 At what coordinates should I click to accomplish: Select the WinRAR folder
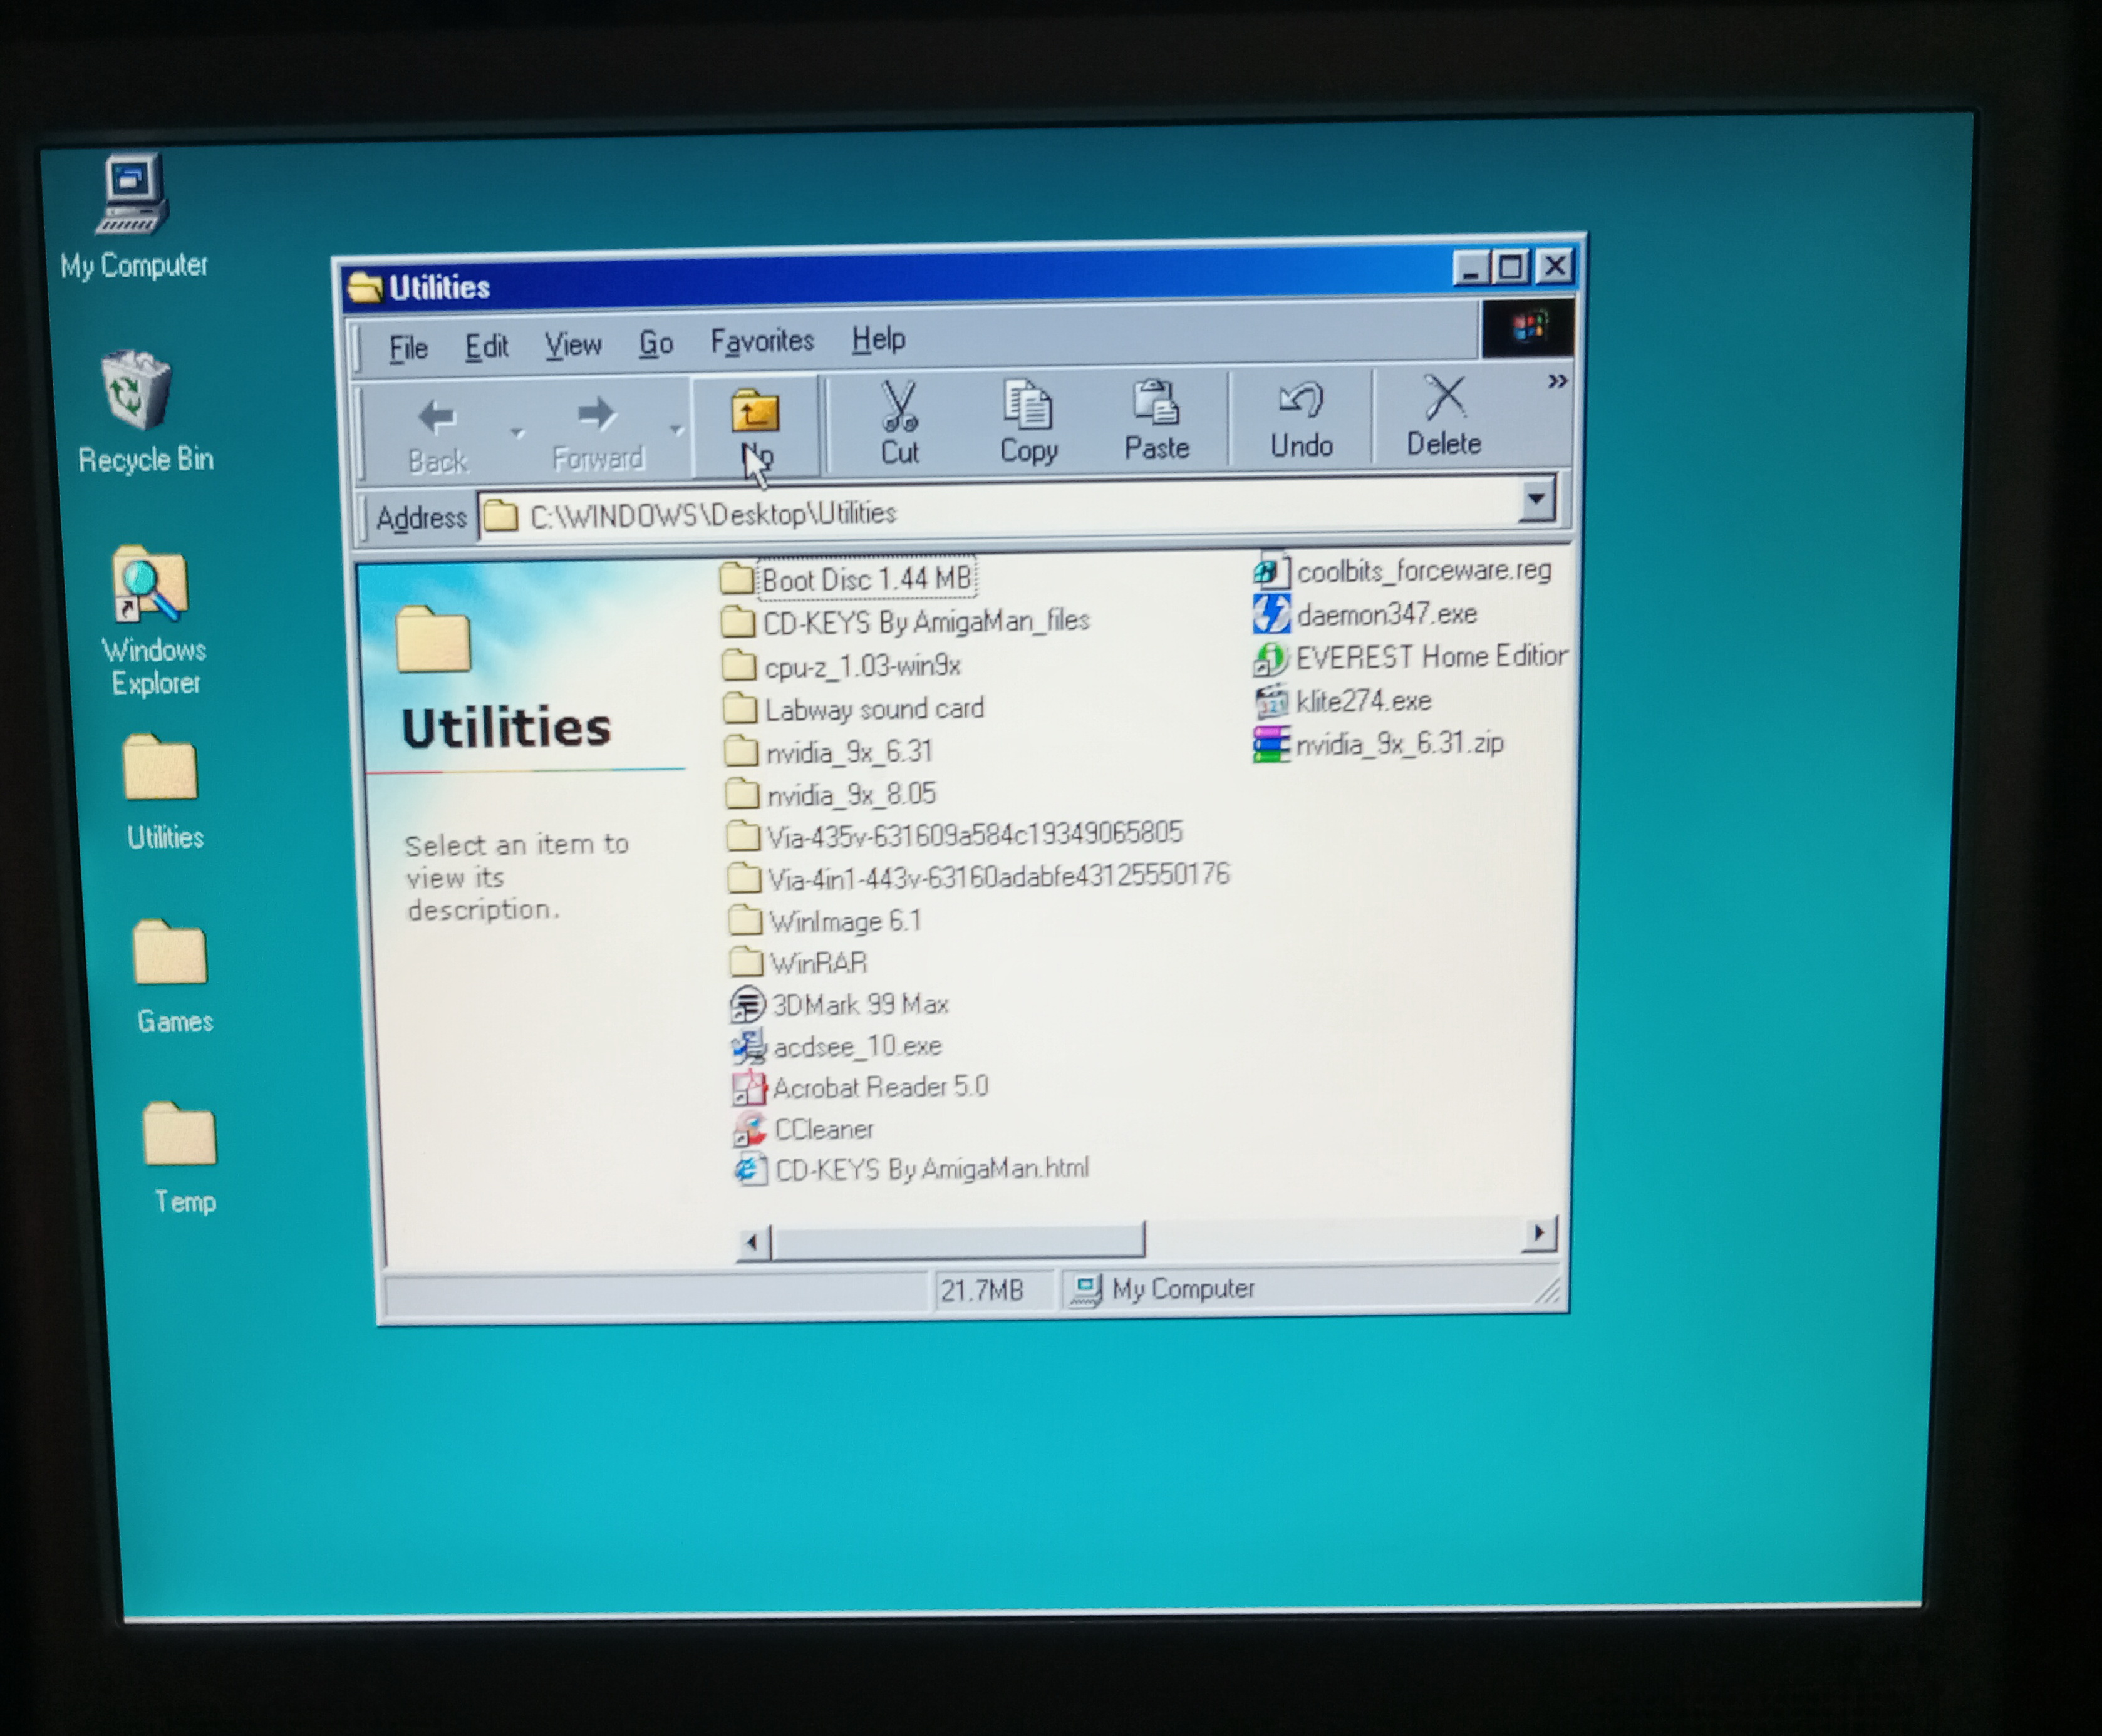coord(817,963)
